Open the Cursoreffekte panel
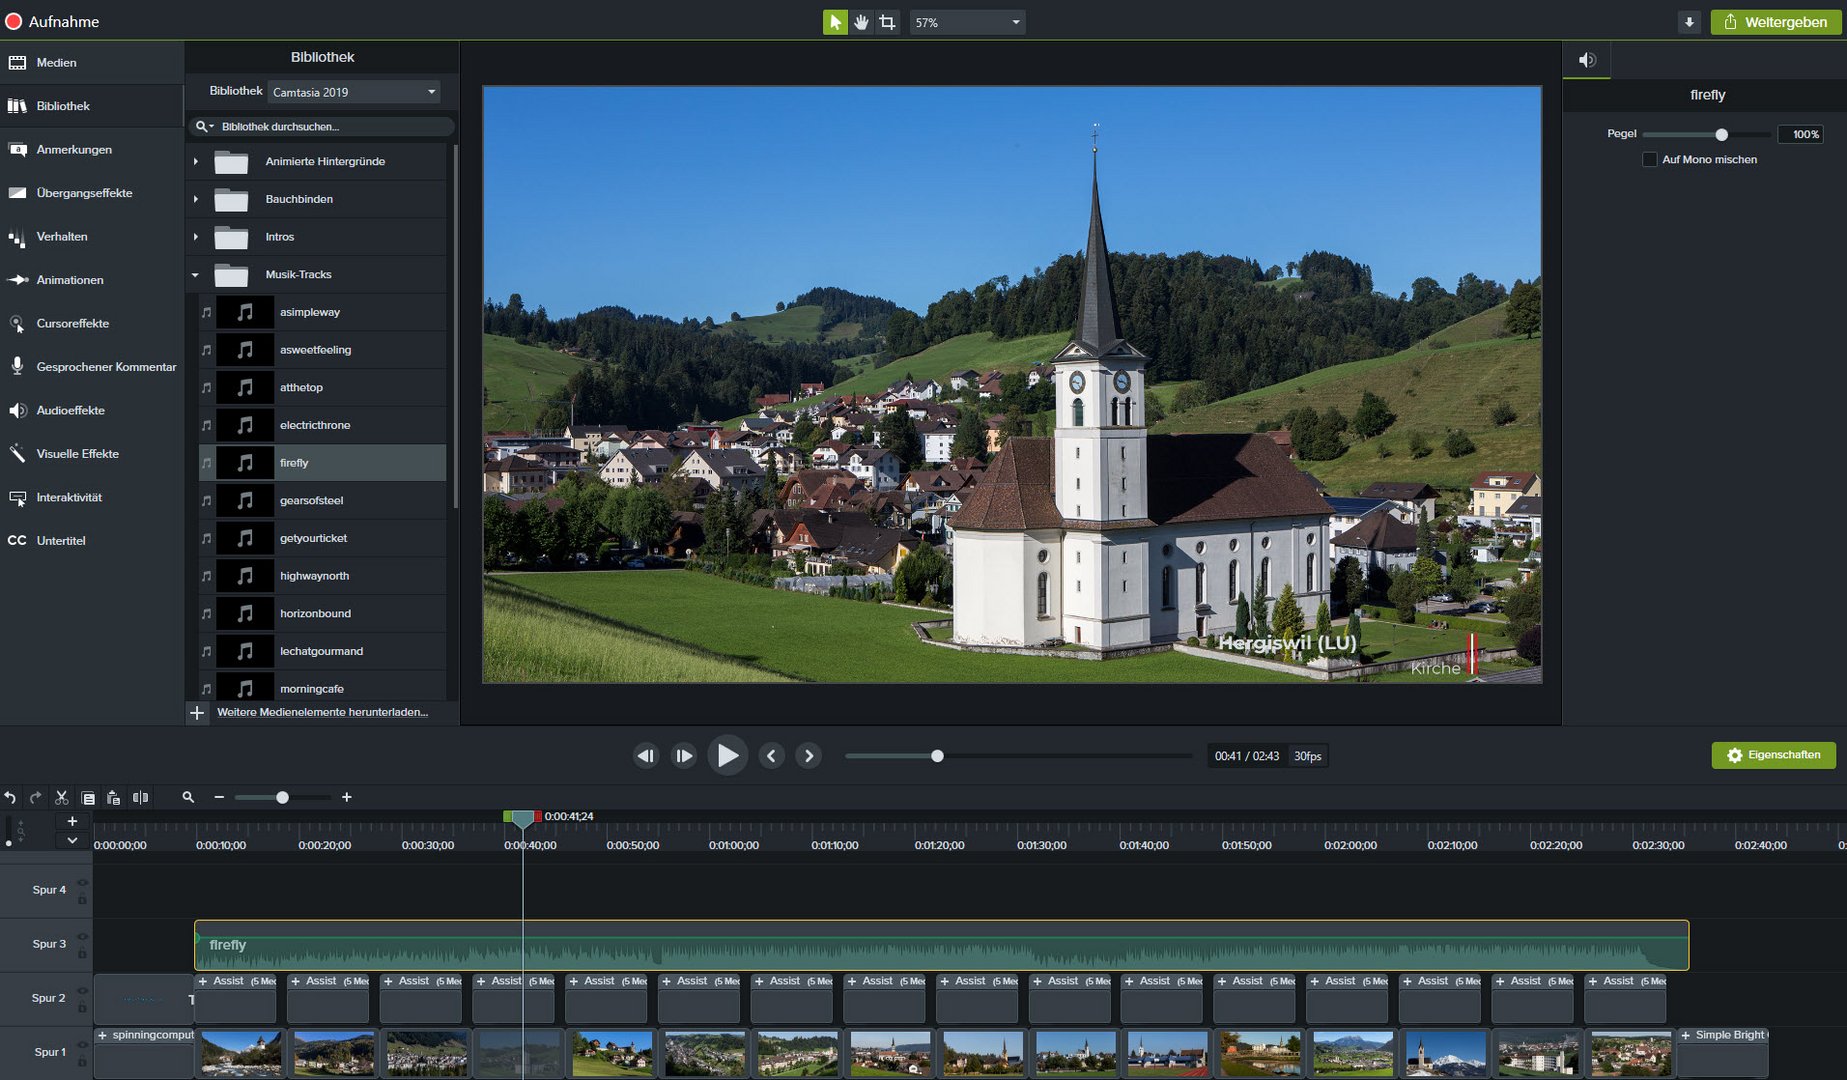The image size is (1847, 1080). coord(91,323)
